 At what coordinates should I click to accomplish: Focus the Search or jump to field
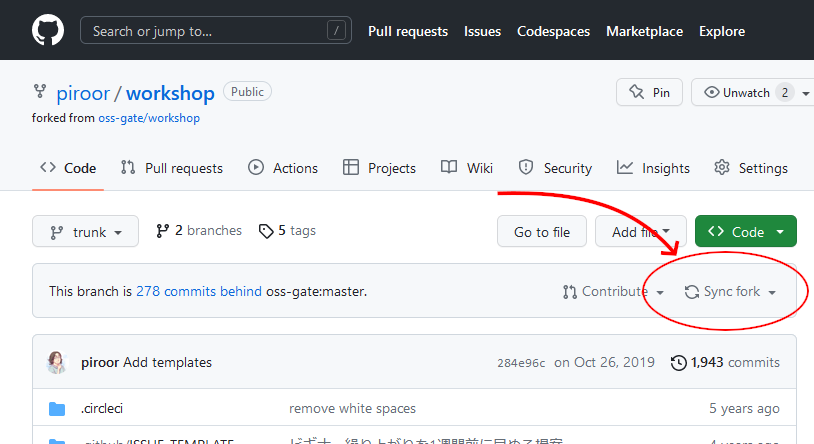(215, 31)
